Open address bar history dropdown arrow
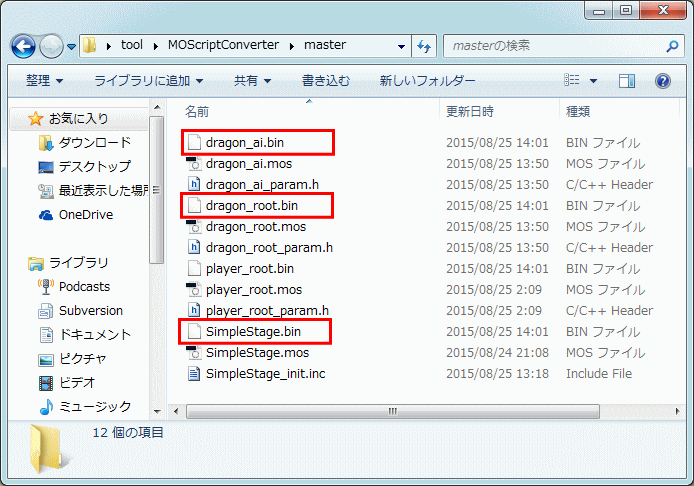The width and height of the screenshot is (694, 486). coord(401,46)
